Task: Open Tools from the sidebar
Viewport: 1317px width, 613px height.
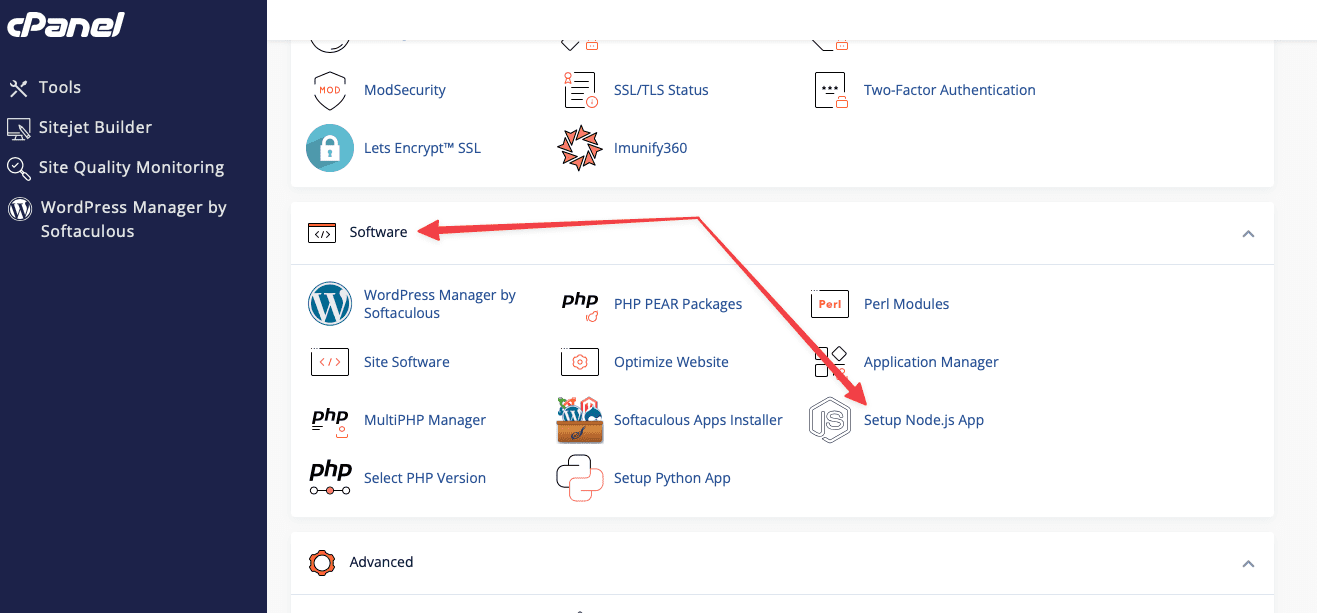Action: (x=60, y=87)
